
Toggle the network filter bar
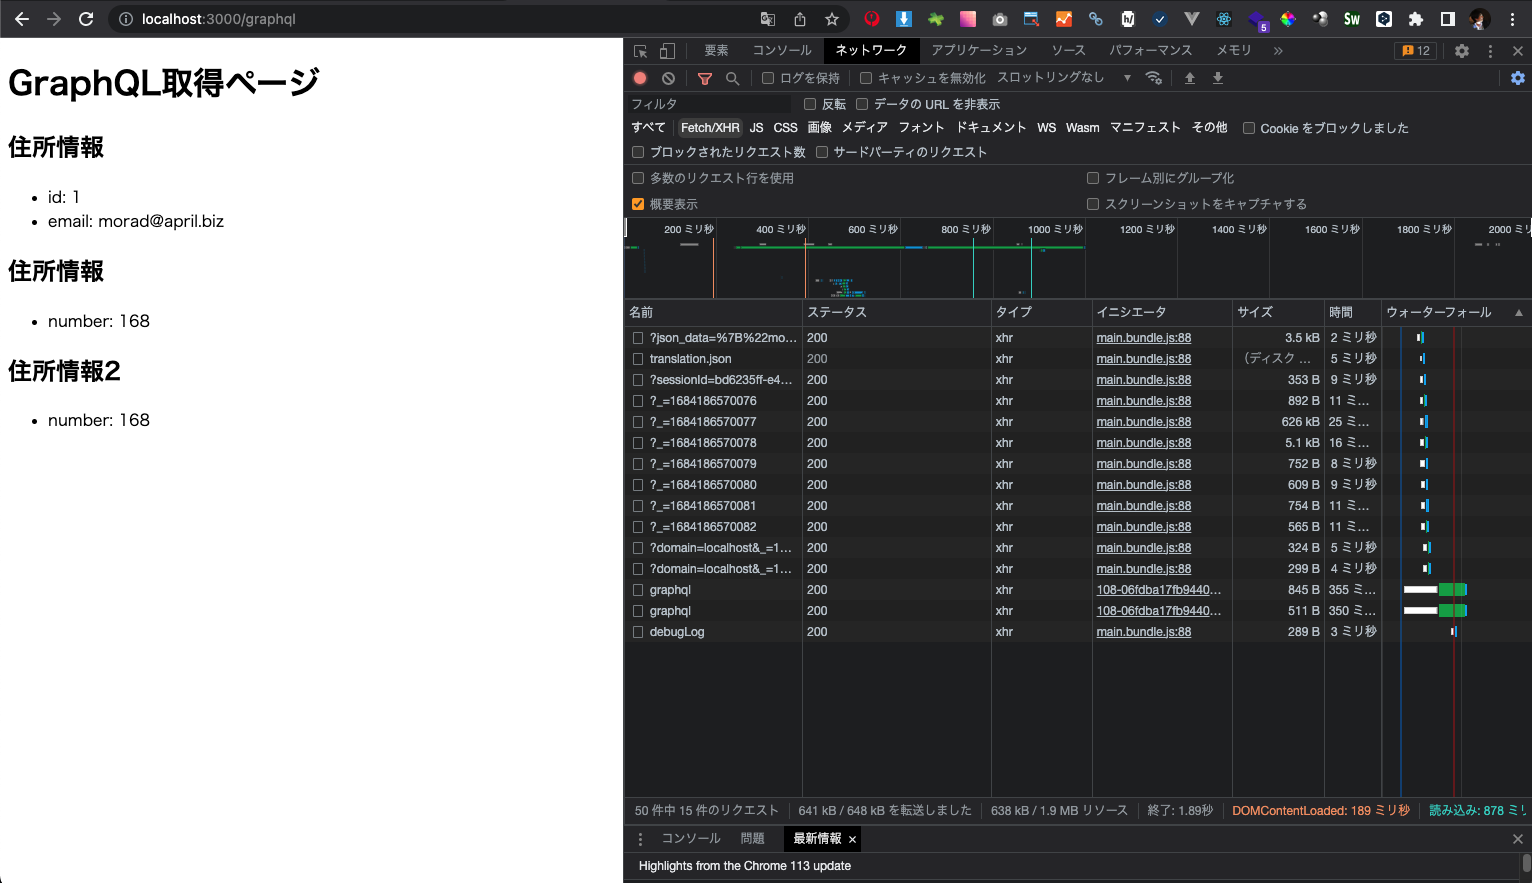click(705, 77)
